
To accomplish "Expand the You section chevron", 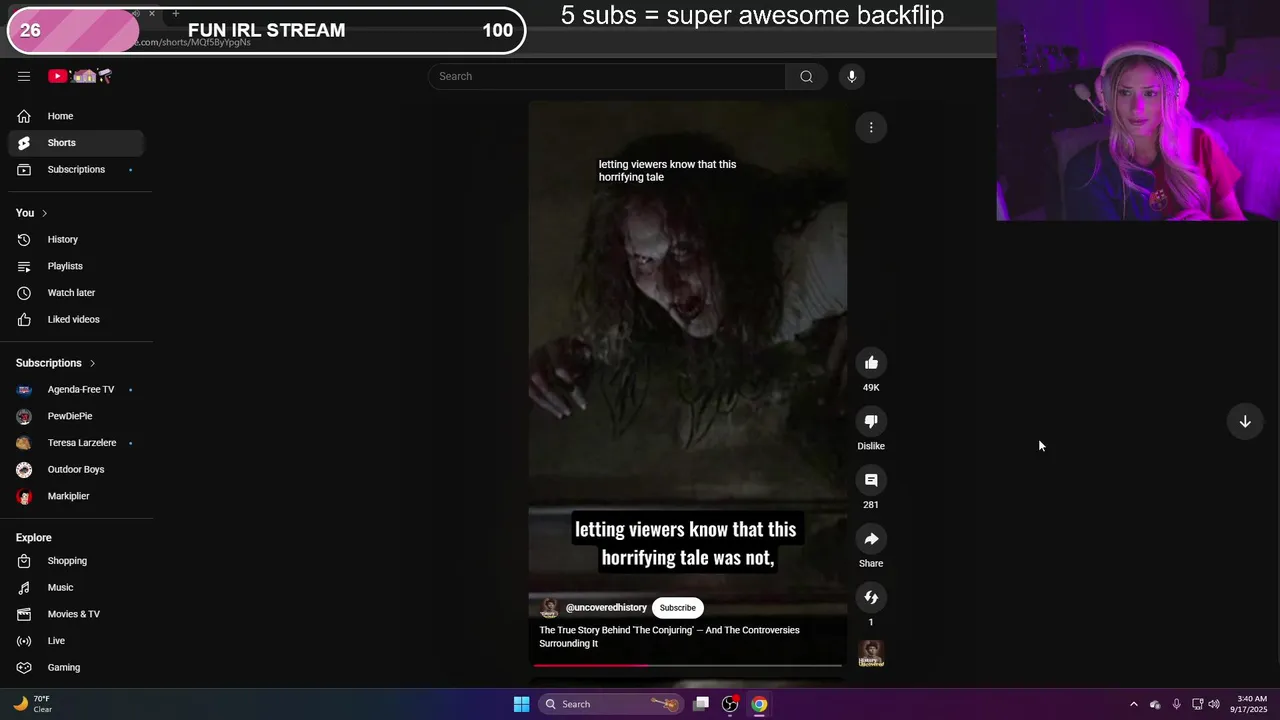I will click(x=44, y=213).
